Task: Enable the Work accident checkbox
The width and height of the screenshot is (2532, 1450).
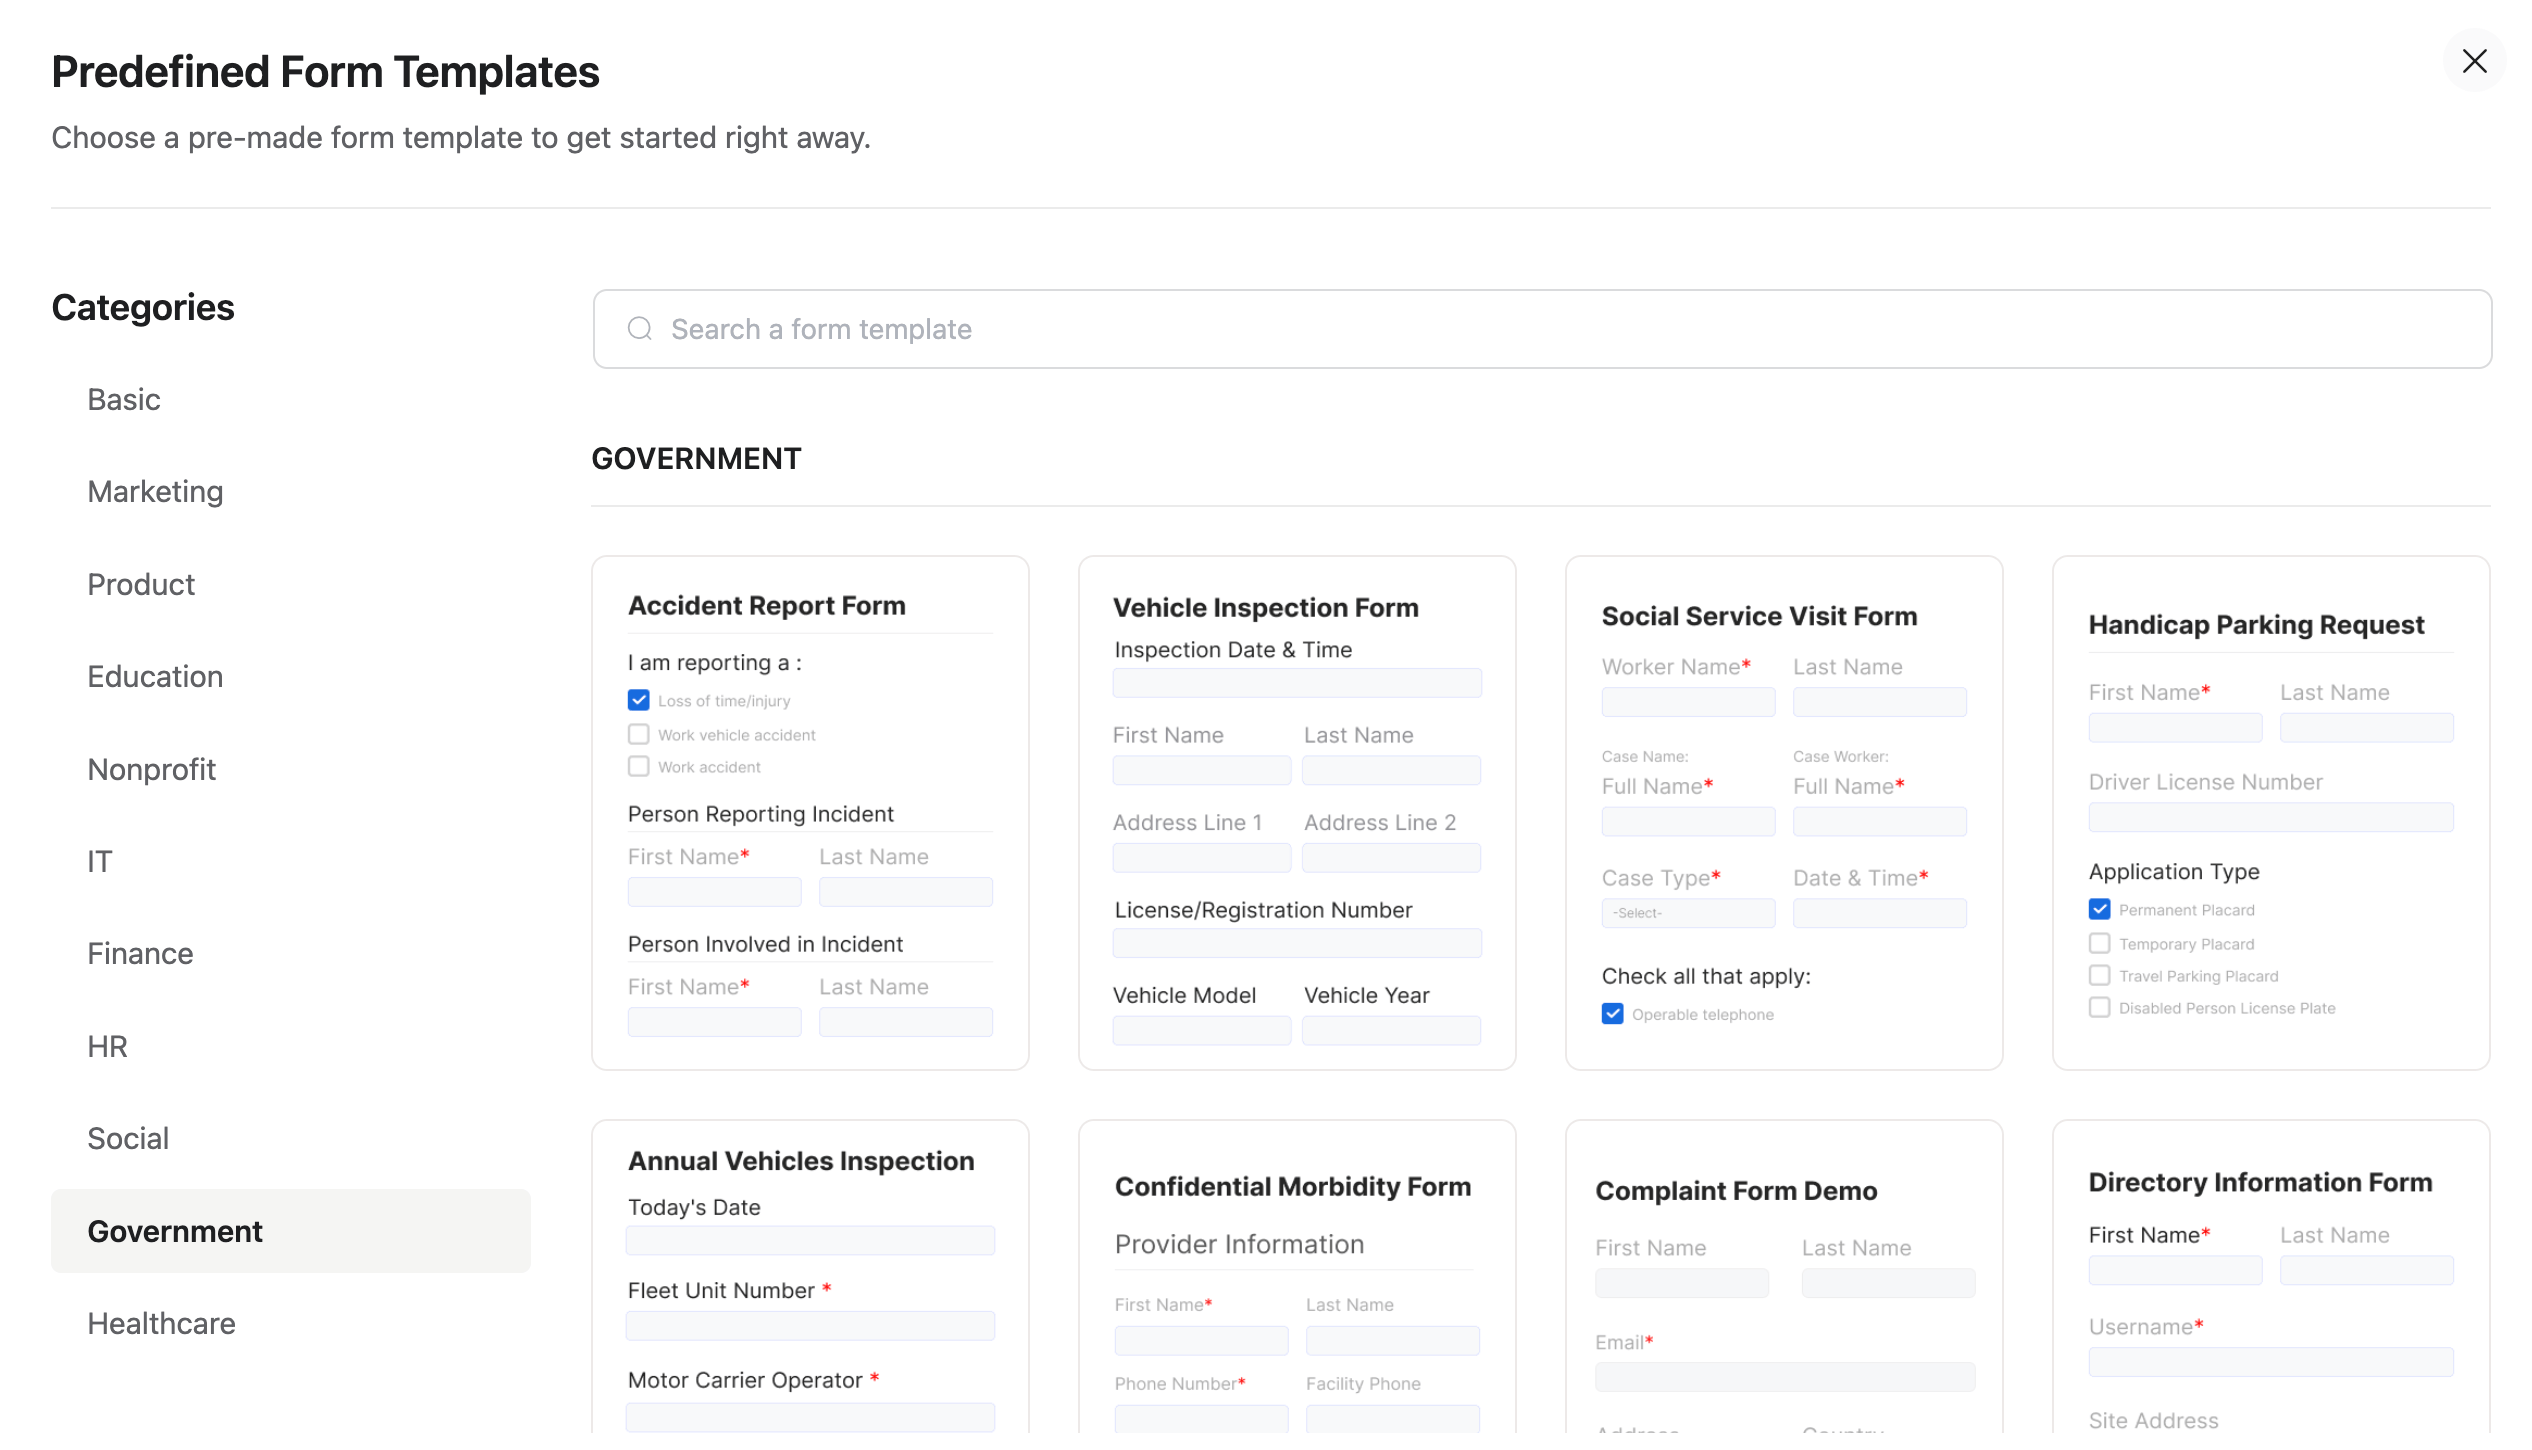Action: pyautogui.click(x=639, y=766)
